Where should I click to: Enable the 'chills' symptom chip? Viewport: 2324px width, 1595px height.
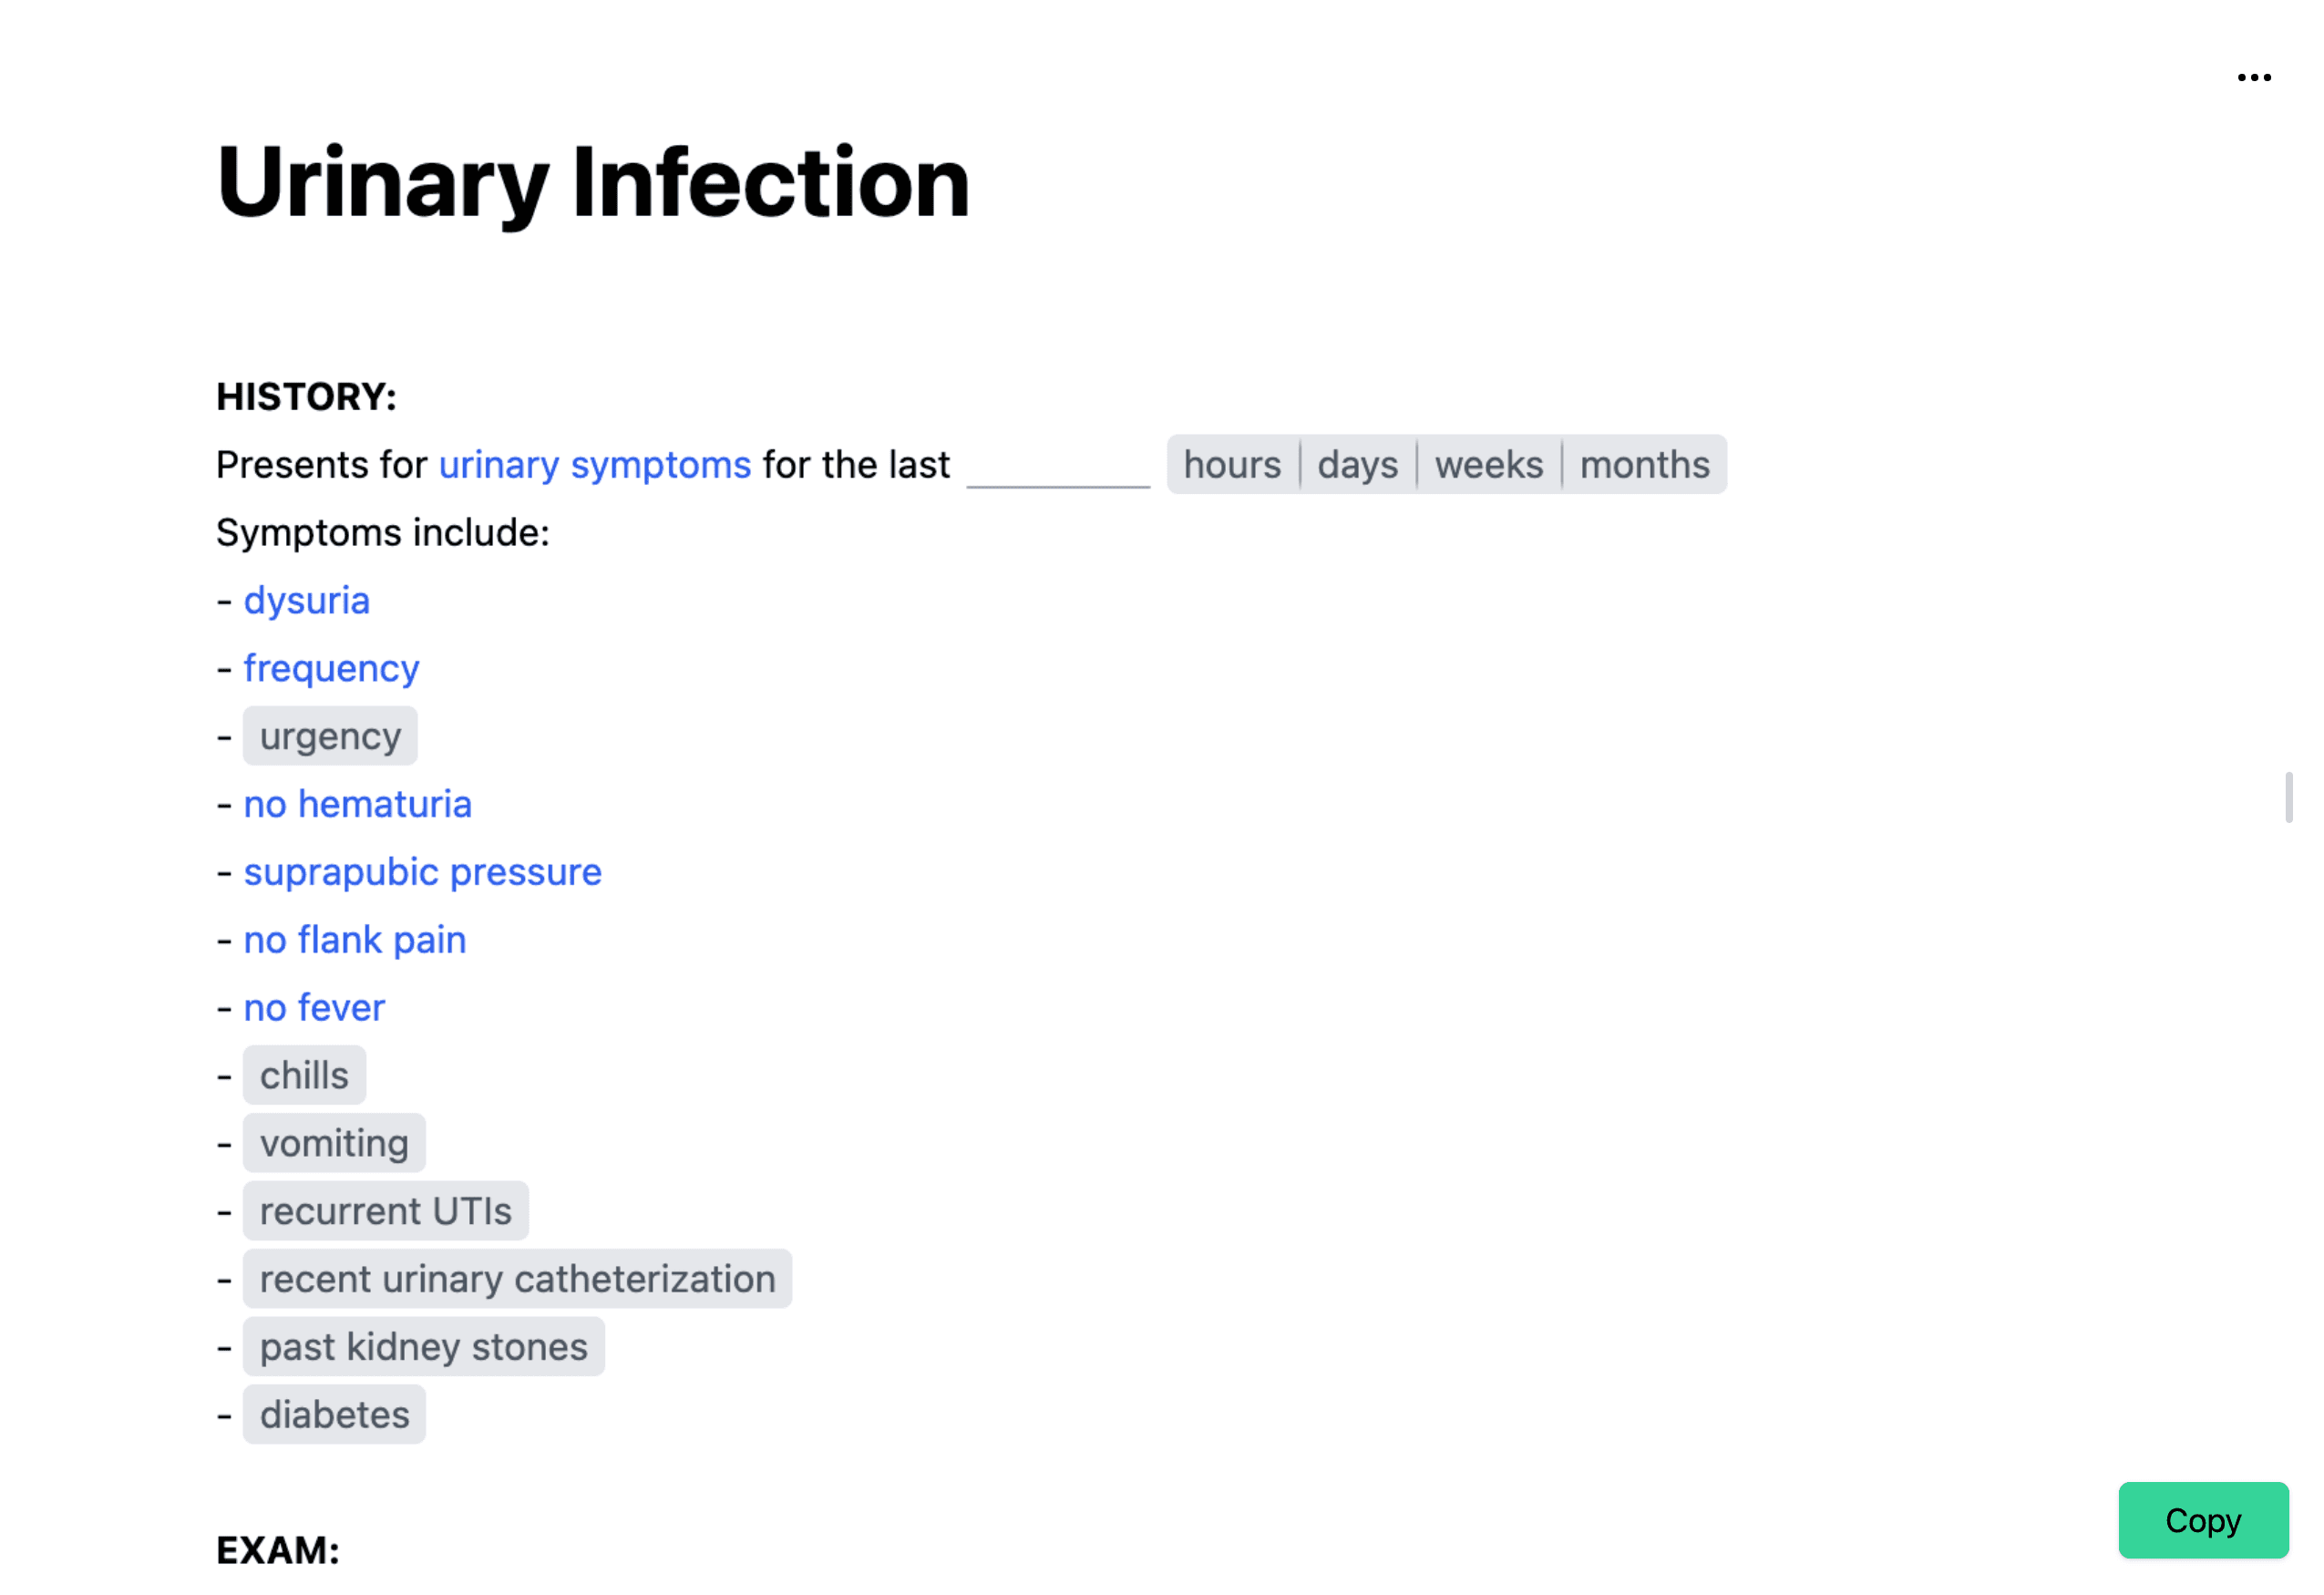[304, 1075]
